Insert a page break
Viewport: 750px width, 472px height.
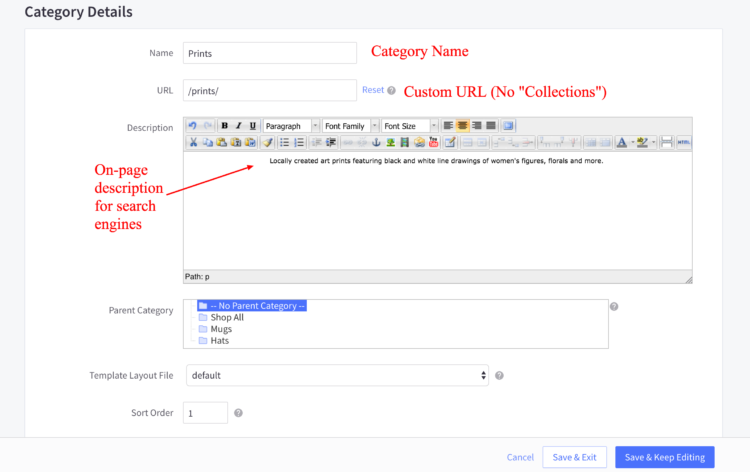tap(666, 142)
